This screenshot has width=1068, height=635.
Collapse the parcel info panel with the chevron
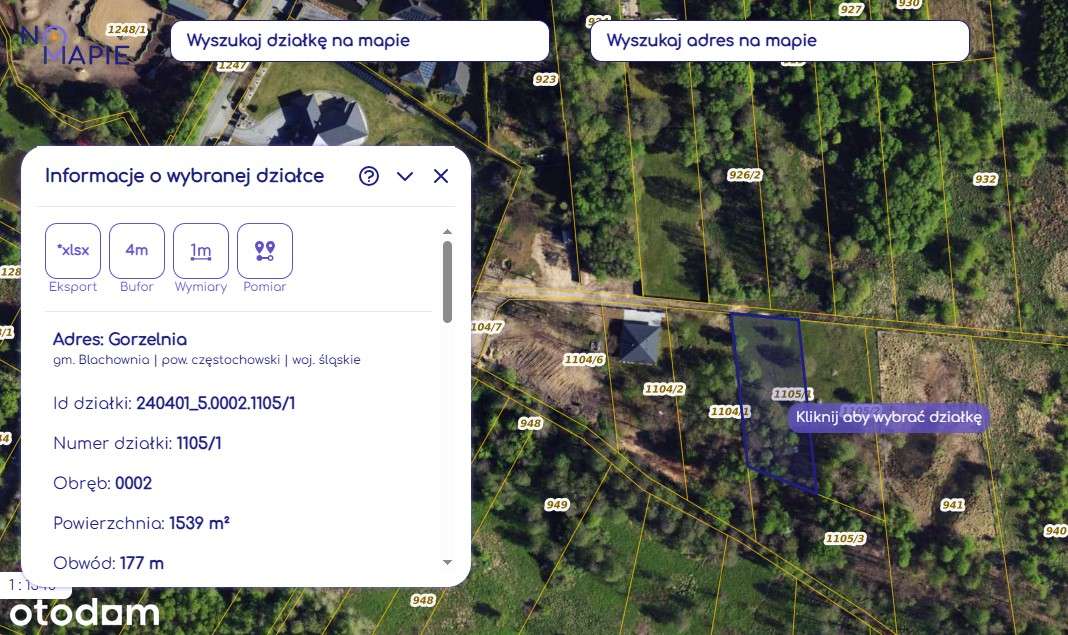405,176
